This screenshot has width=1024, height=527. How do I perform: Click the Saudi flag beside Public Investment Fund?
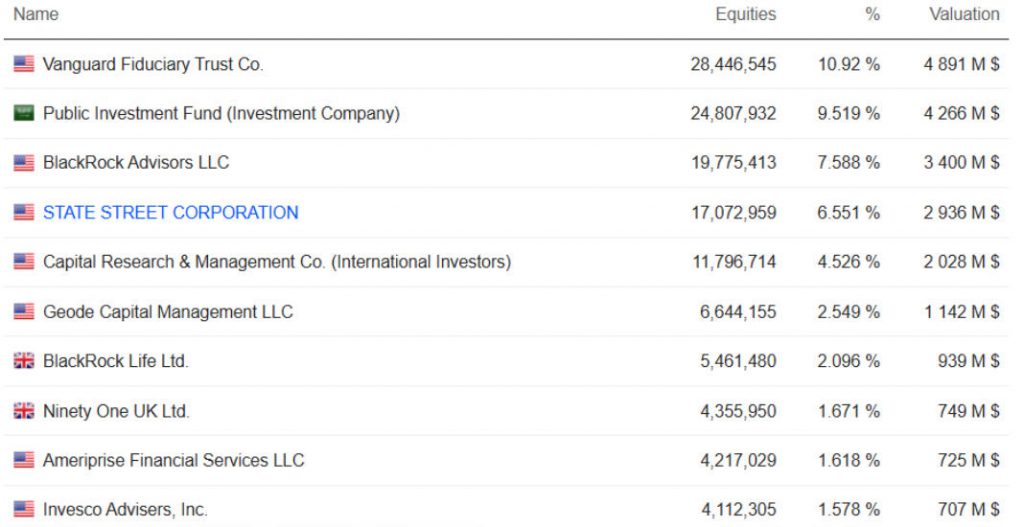[x=24, y=113]
